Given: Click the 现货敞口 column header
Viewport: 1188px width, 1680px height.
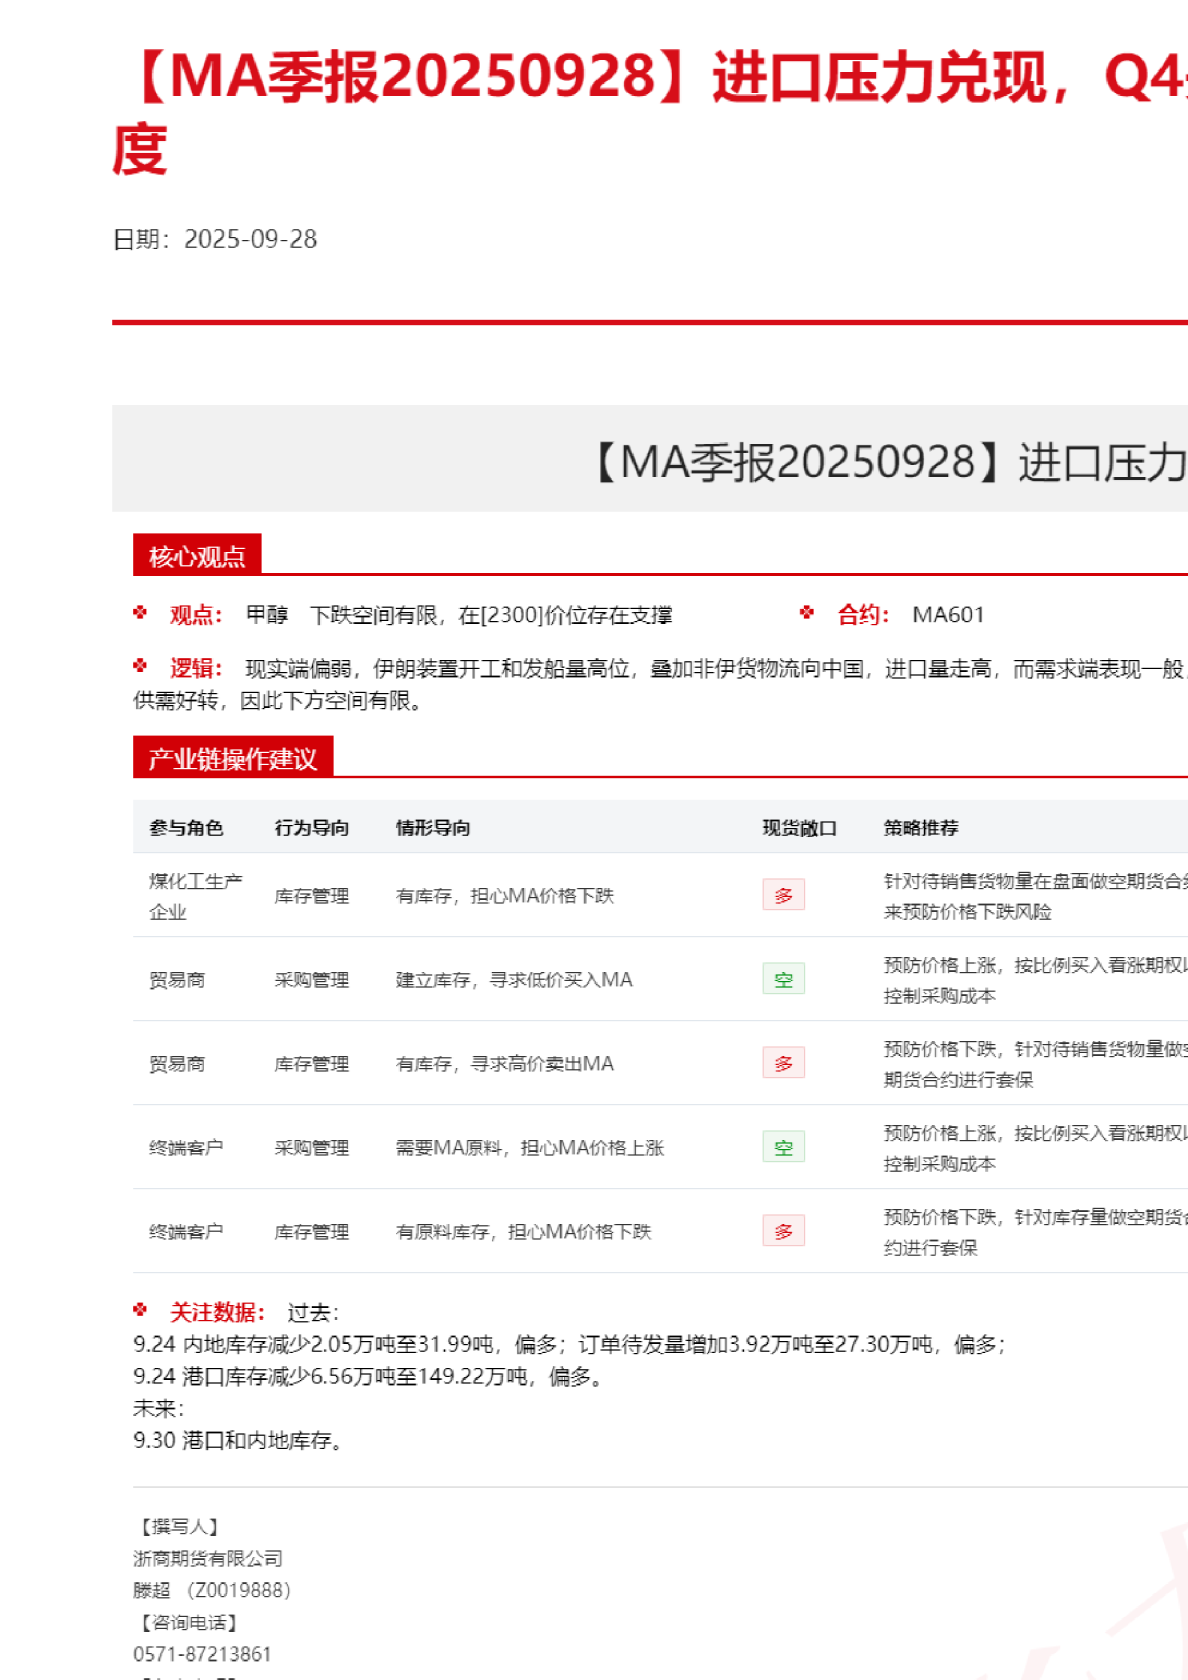Looking at the screenshot, I should click(799, 828).
